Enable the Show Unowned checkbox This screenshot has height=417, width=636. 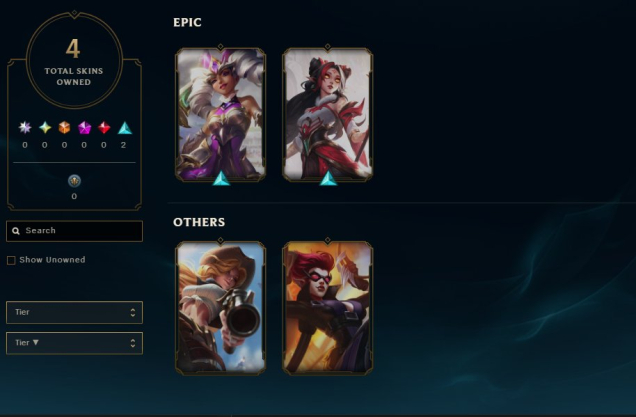[11, 260]
